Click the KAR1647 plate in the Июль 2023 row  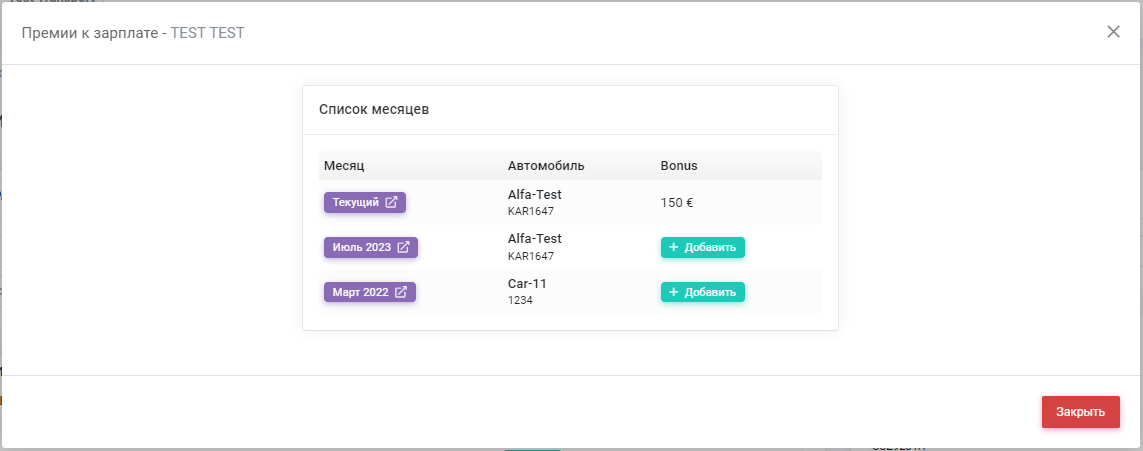coord(531,256)
